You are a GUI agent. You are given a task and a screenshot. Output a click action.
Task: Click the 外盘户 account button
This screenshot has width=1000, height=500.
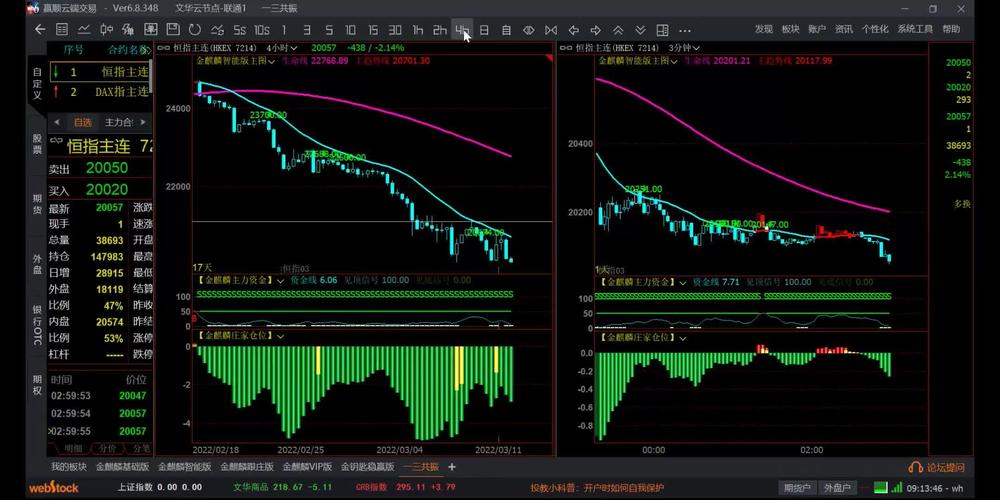[x=836, y=488]
